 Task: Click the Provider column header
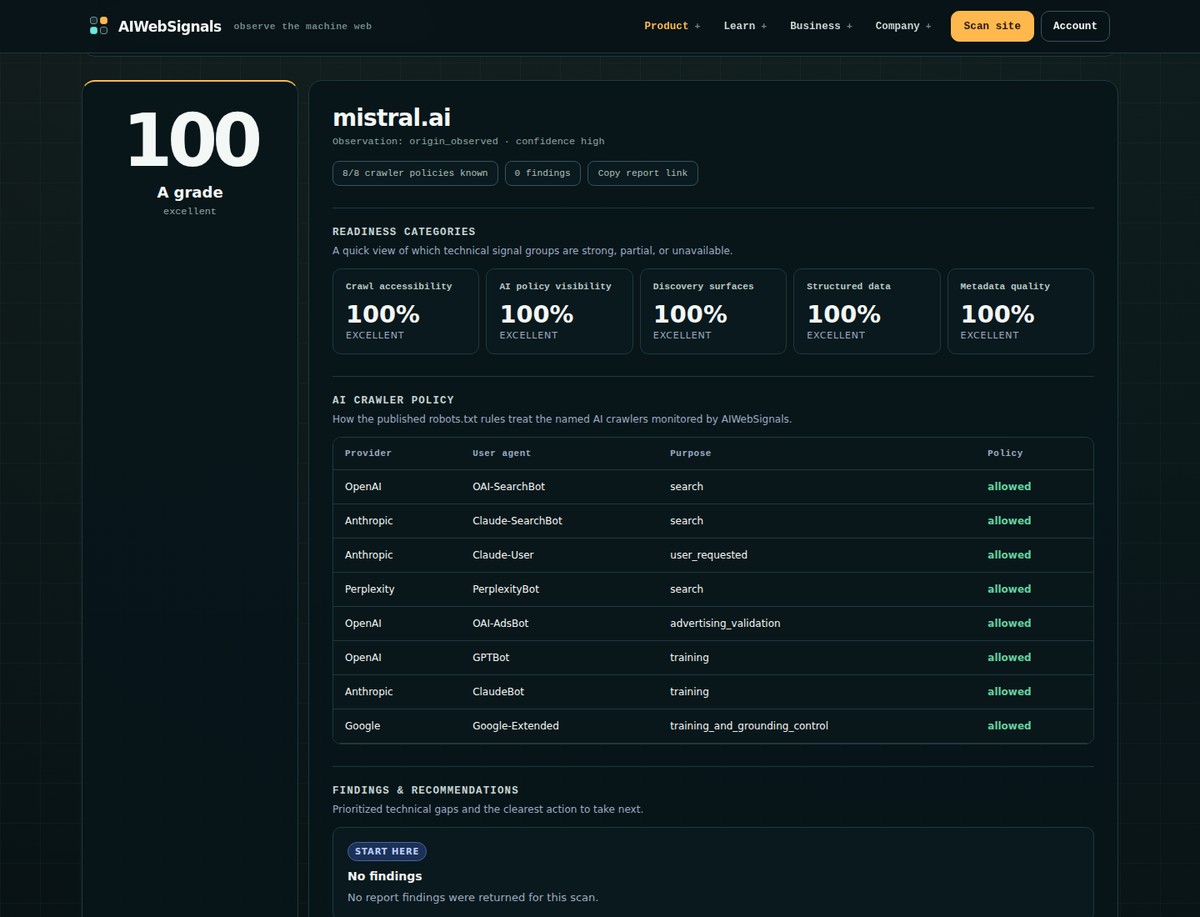pyautogui.click(x=368, y=453)
